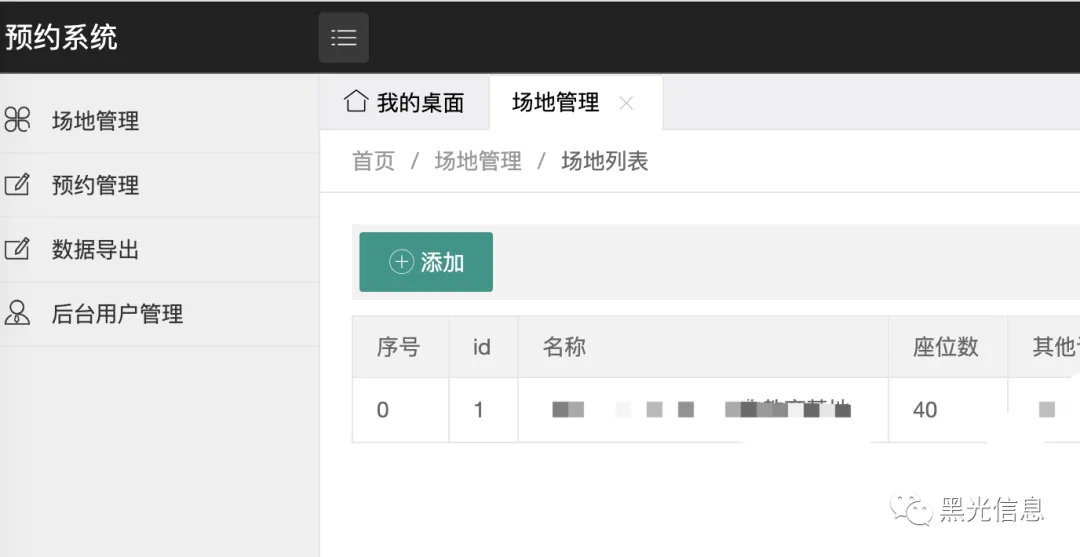The height and width of the screenshot is (557, 1080).
Task: Click the home icon in 我的桌面 tab
Action: pos(355,101)
